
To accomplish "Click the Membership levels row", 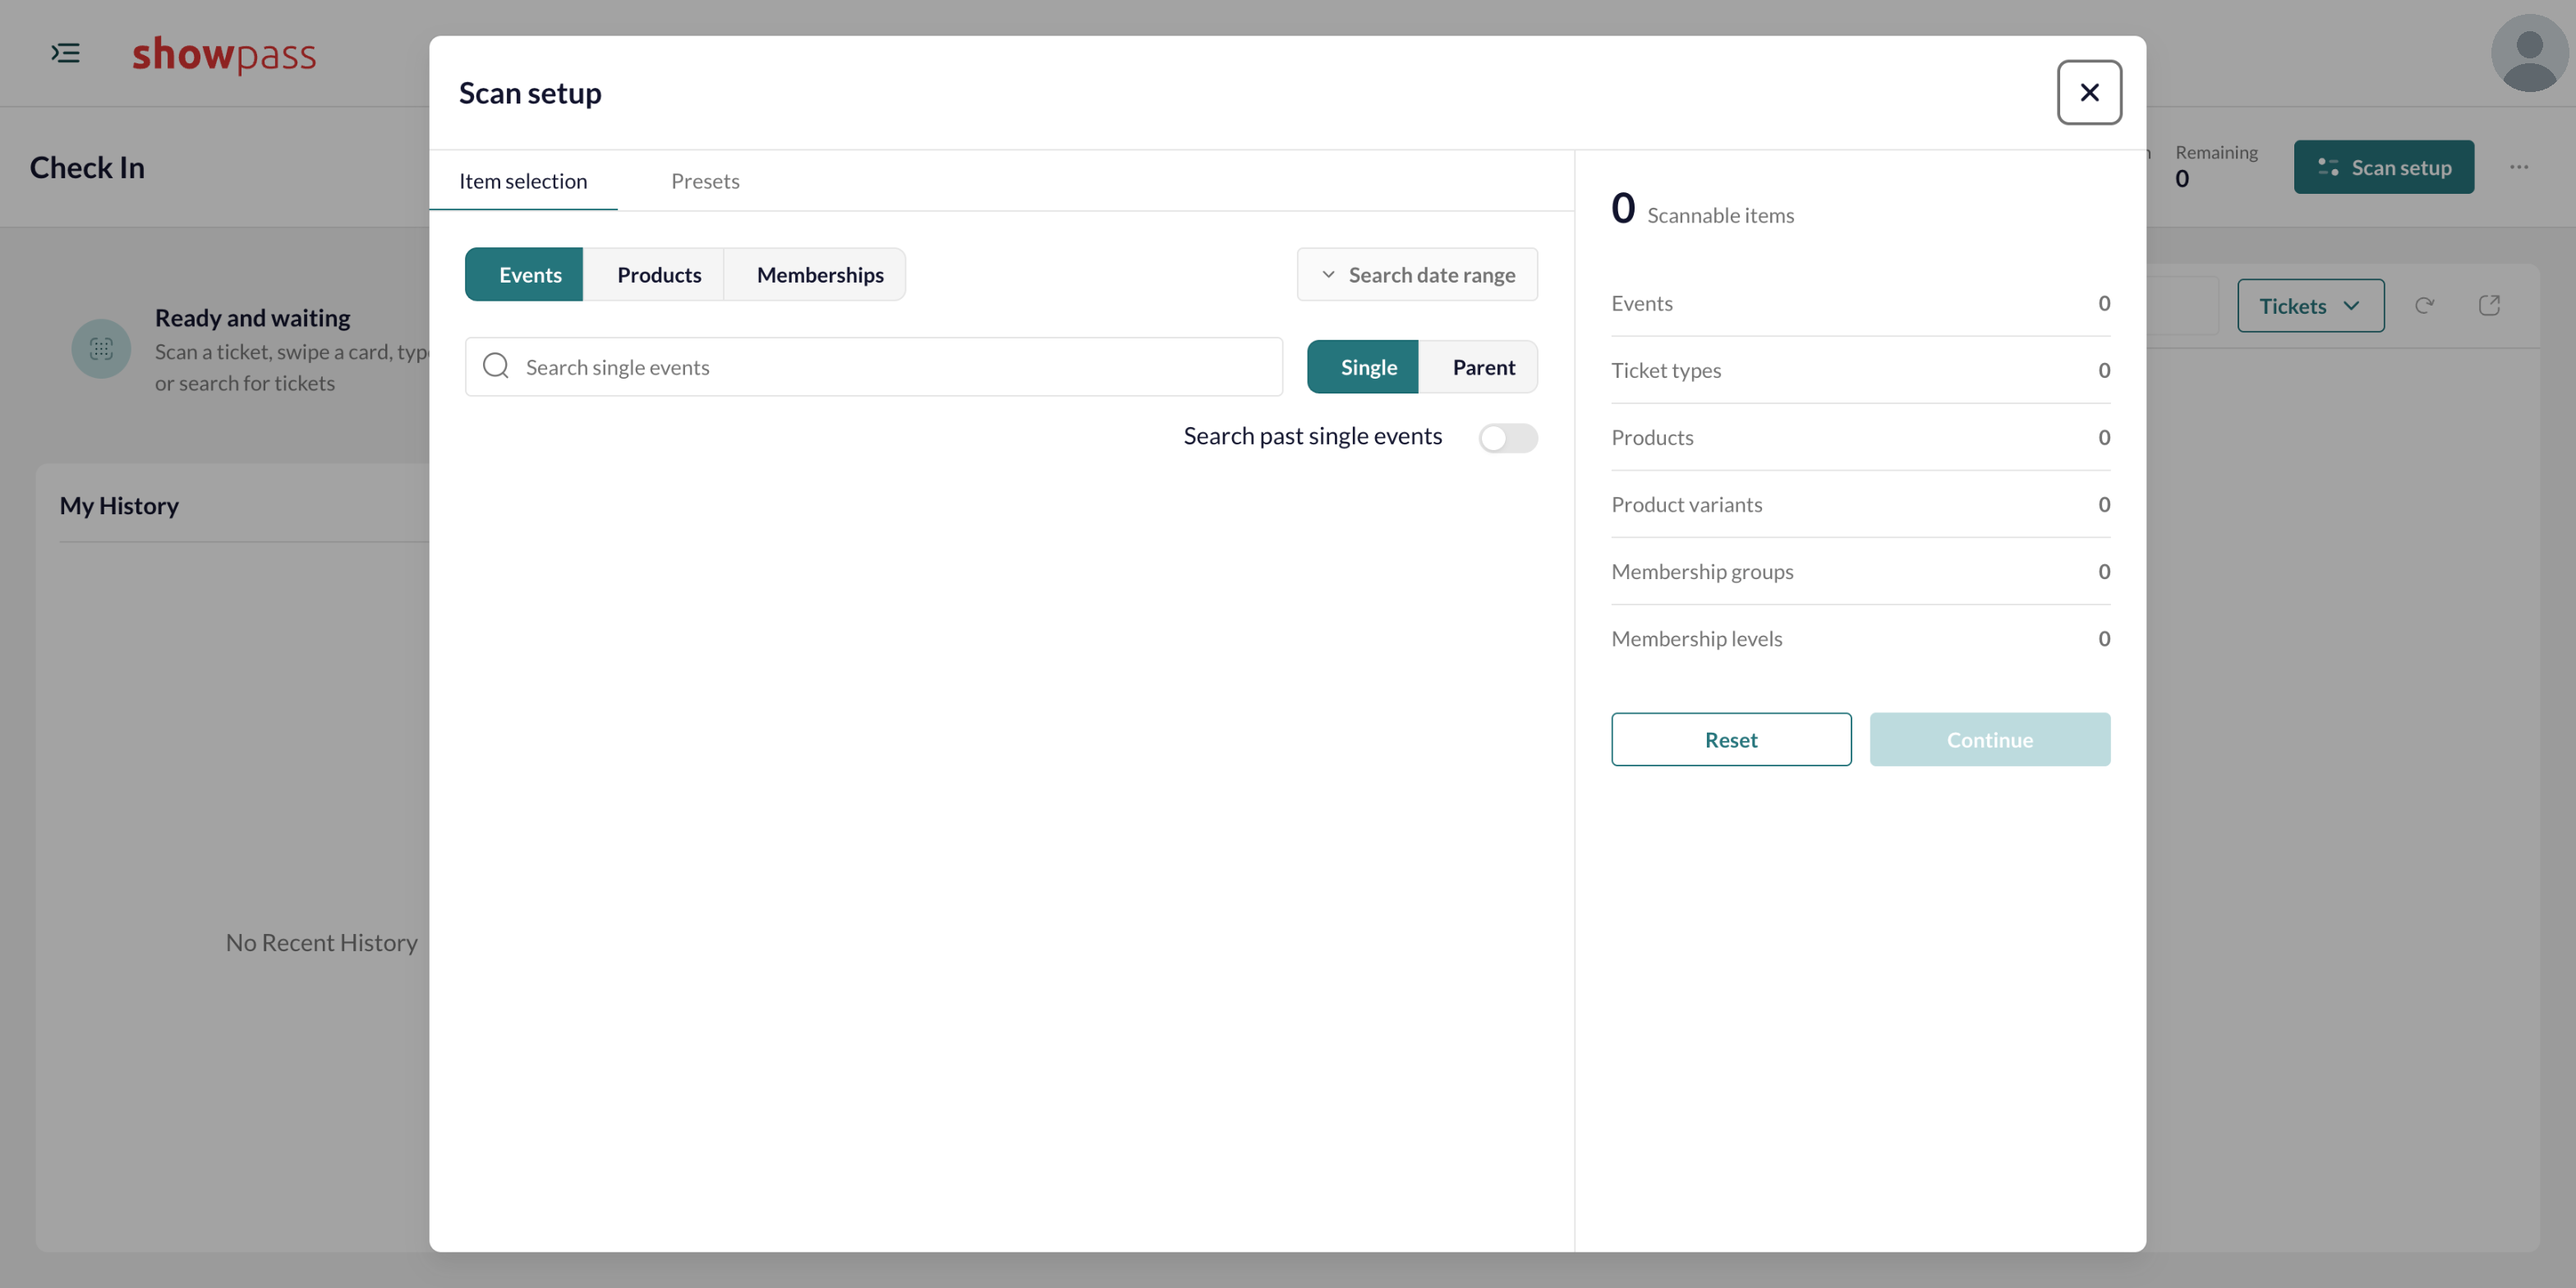I will coord(1860,638).
